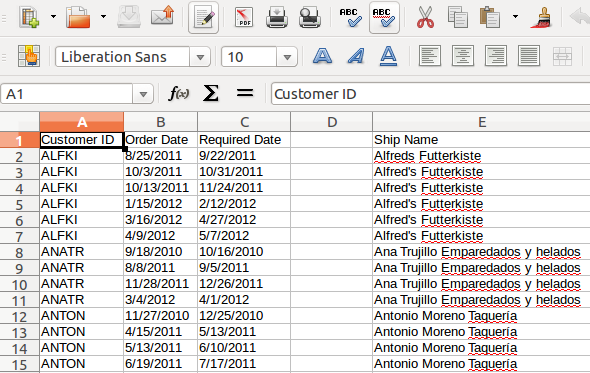Select the Format Paintbrush tool
The height and width of the screenshot is (373, 590).
541,17
